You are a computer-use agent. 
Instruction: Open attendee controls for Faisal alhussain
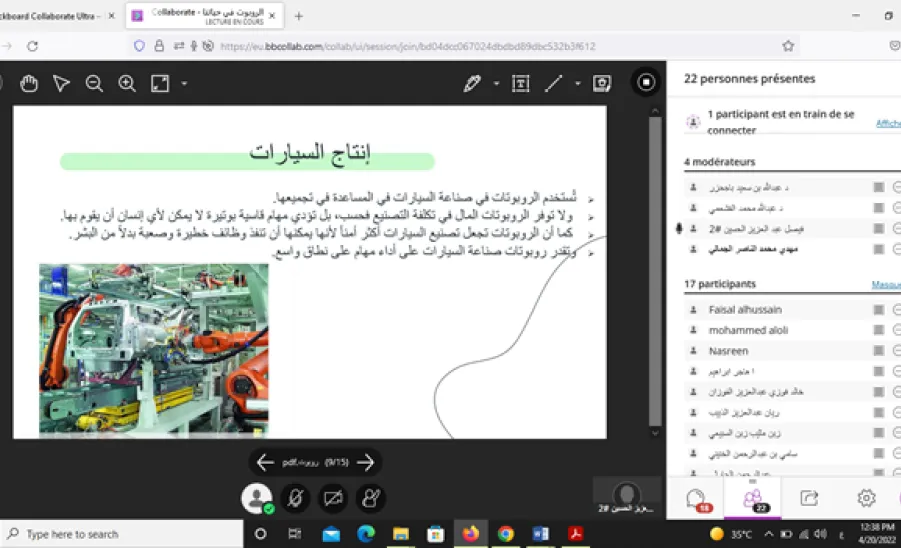(x=896, y=310)
